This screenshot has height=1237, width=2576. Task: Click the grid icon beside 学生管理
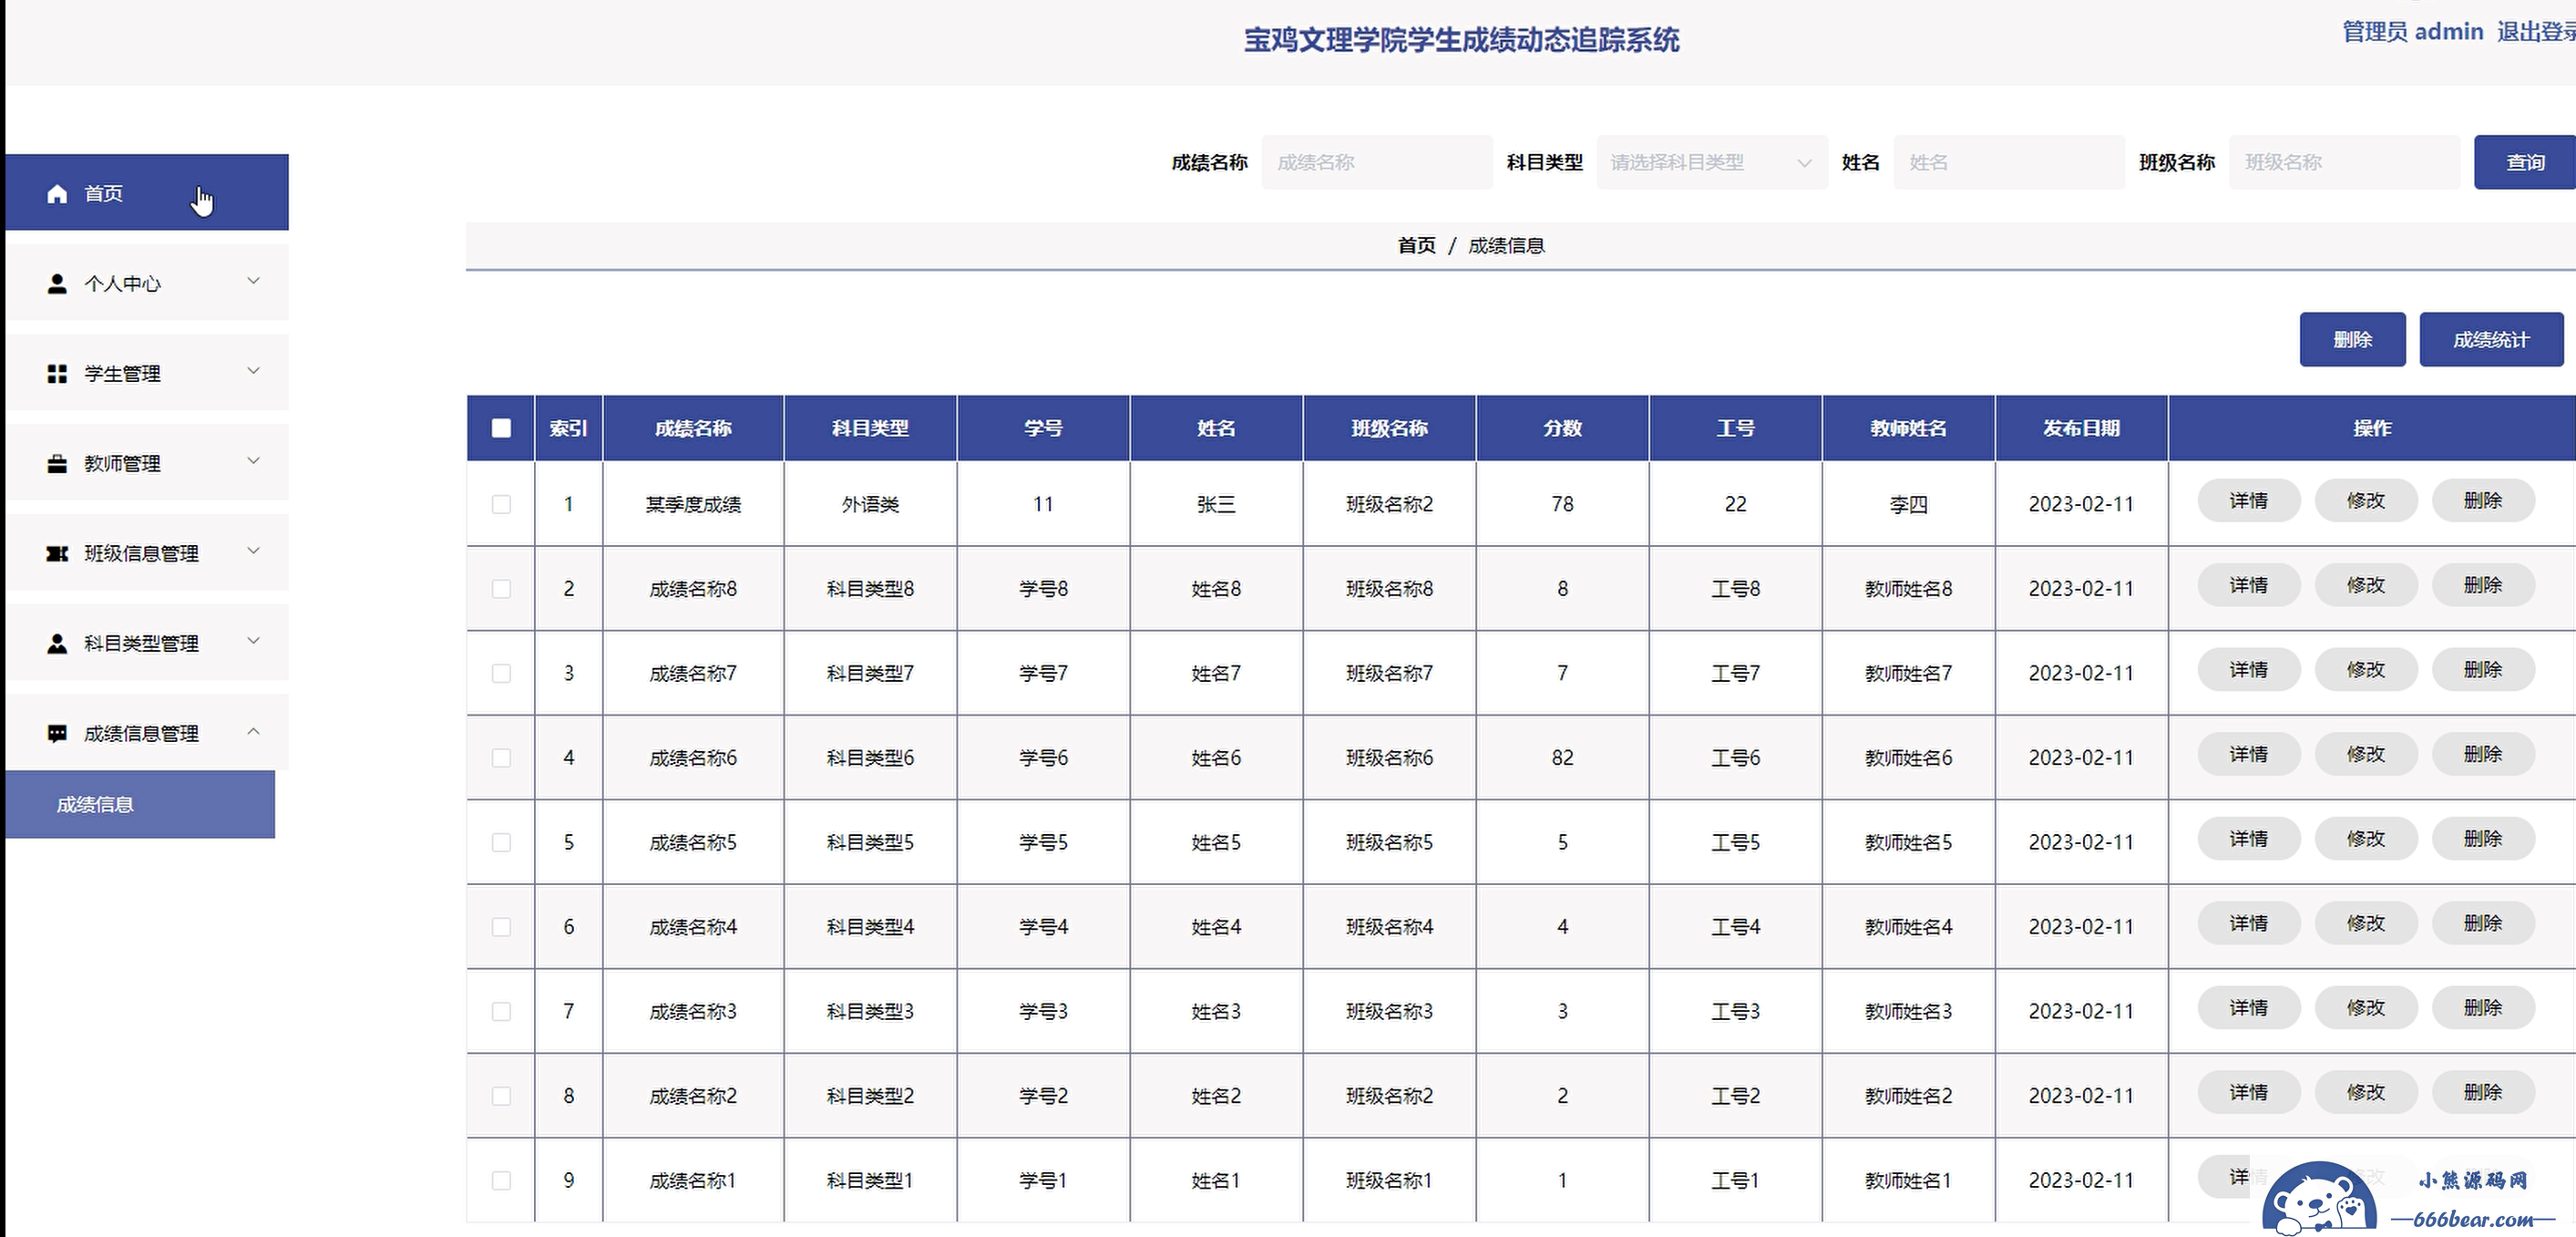coord(57,373)
